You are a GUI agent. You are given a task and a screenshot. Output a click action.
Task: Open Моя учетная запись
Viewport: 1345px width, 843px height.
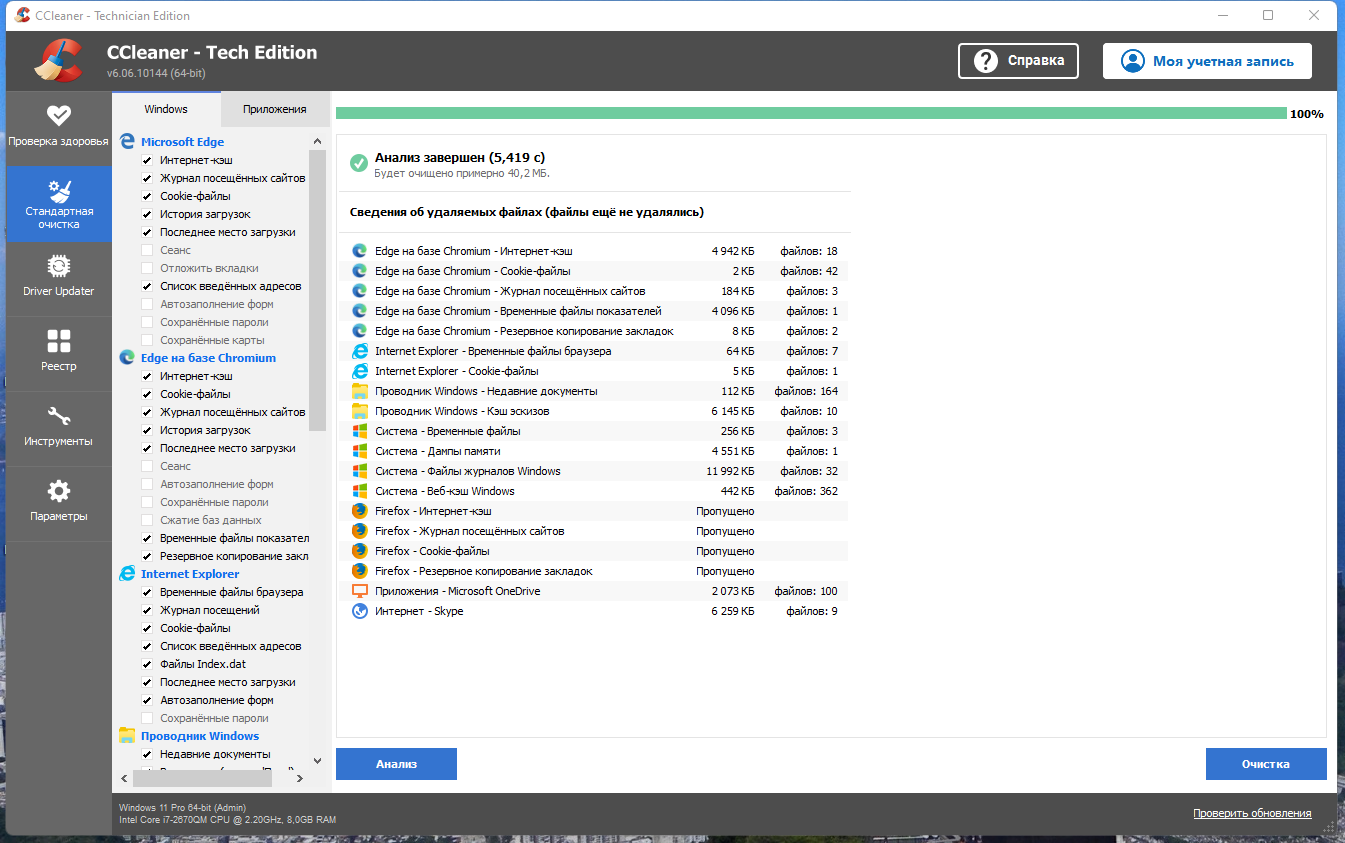click(x=1206, y=60)
